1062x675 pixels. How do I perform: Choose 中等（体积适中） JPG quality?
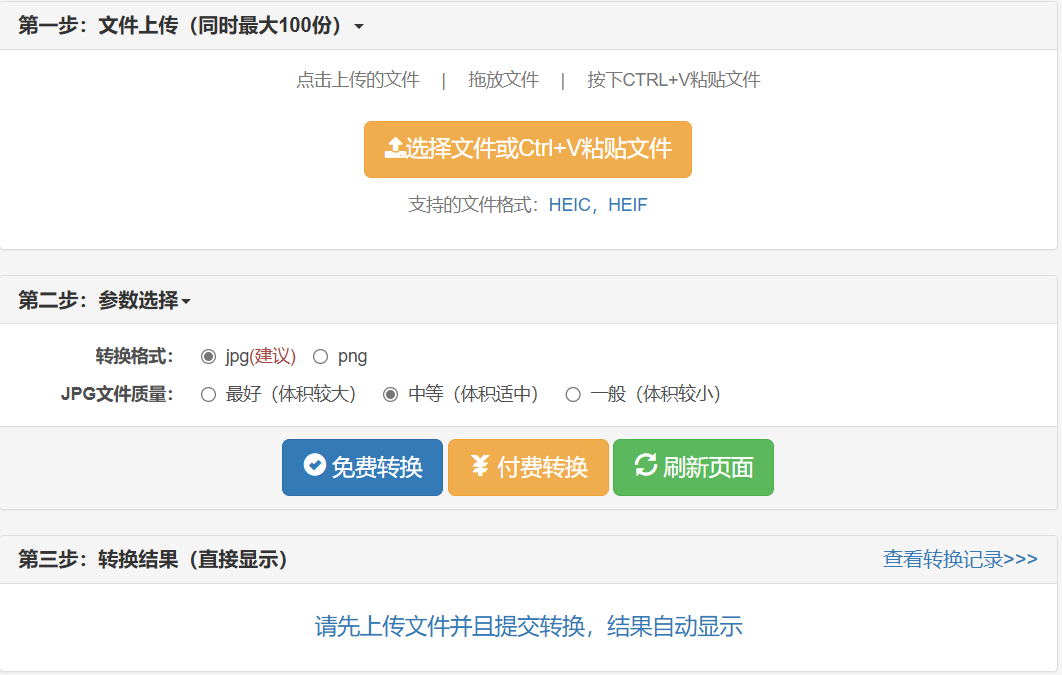[x=389, y=394]
